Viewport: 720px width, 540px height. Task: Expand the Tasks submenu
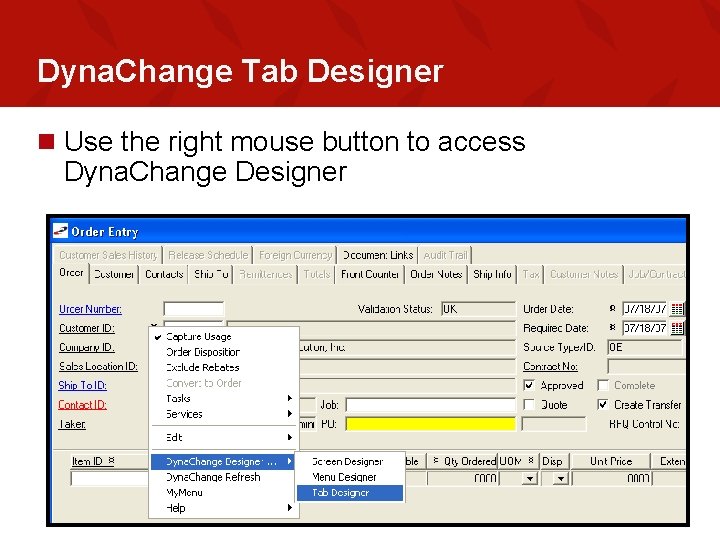[x=224, y=398]
